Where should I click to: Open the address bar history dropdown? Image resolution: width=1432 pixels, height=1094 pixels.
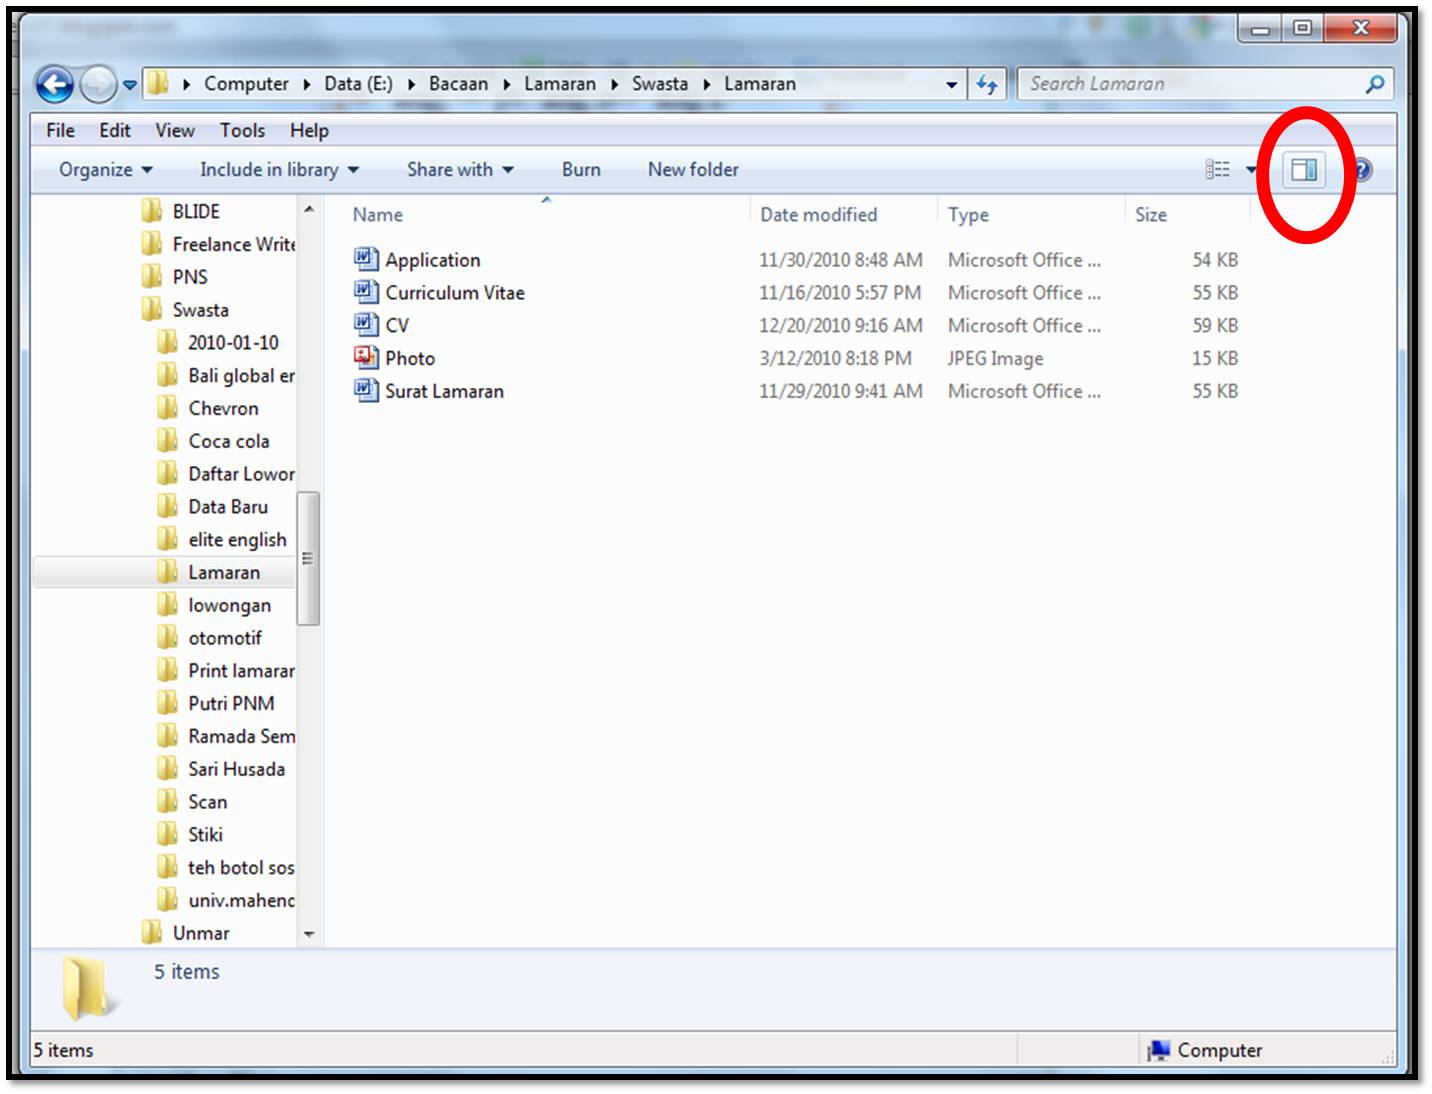952,85
